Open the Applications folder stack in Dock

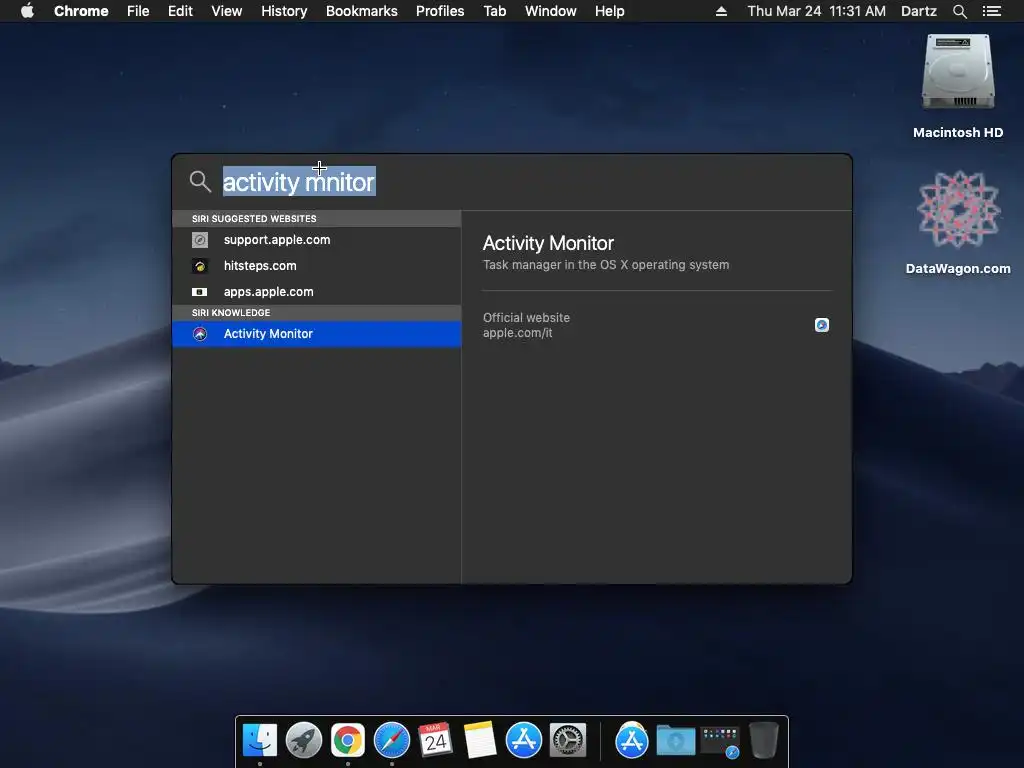click(x=632, y=740)
